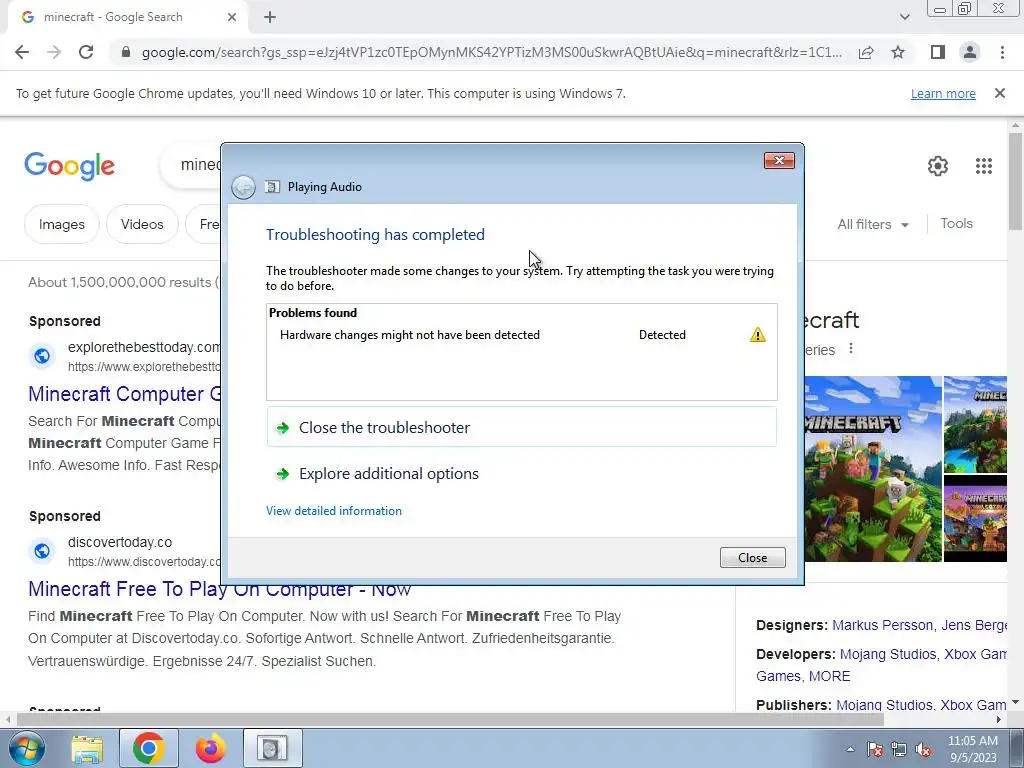This screenshot has width=1024, height=768.
Task: Open the tab search dropdown arrow
Action: coord(904,17)
